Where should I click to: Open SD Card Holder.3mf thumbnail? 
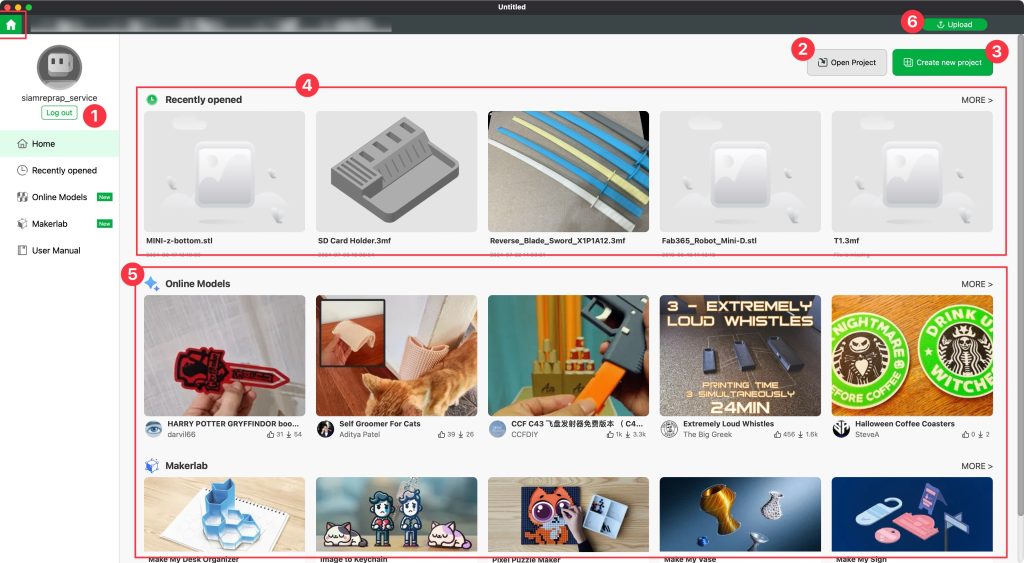[396, 171]
